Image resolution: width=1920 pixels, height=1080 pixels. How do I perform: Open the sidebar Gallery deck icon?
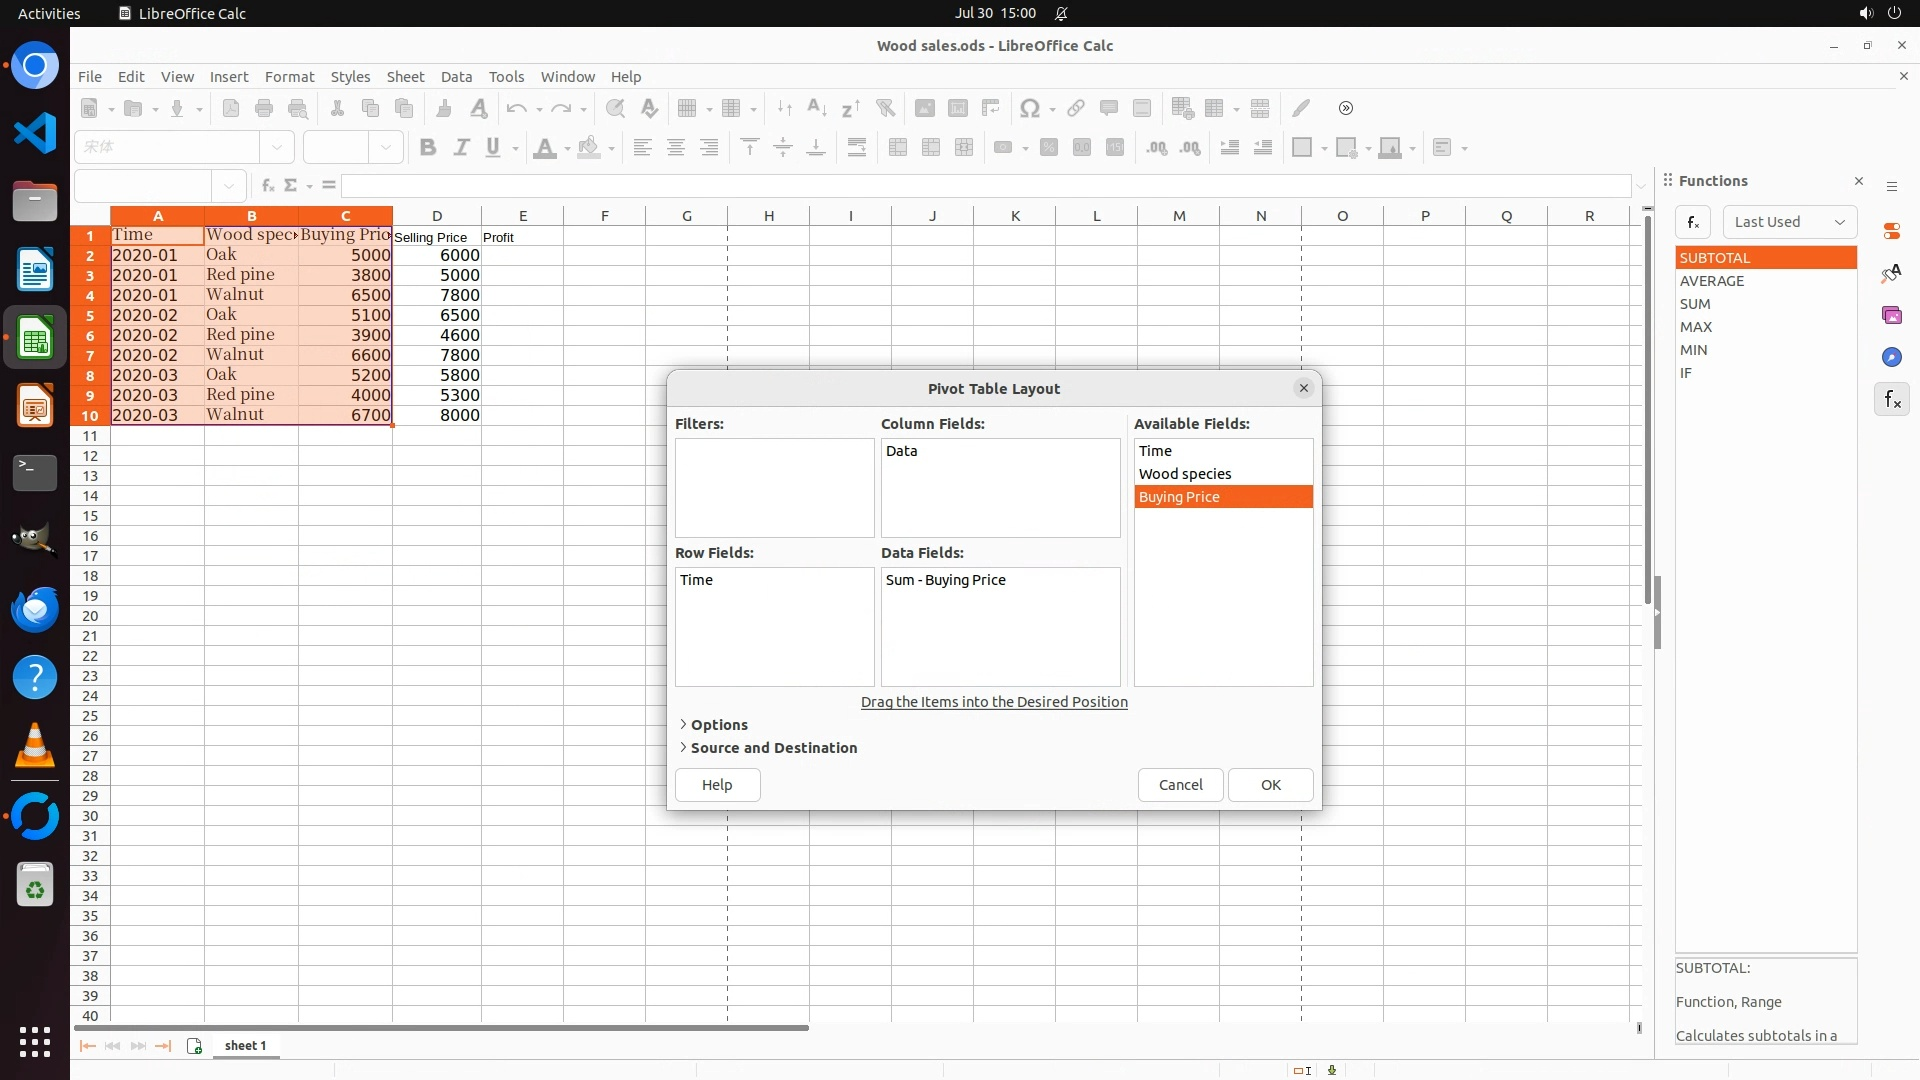tap(1891, 315)
